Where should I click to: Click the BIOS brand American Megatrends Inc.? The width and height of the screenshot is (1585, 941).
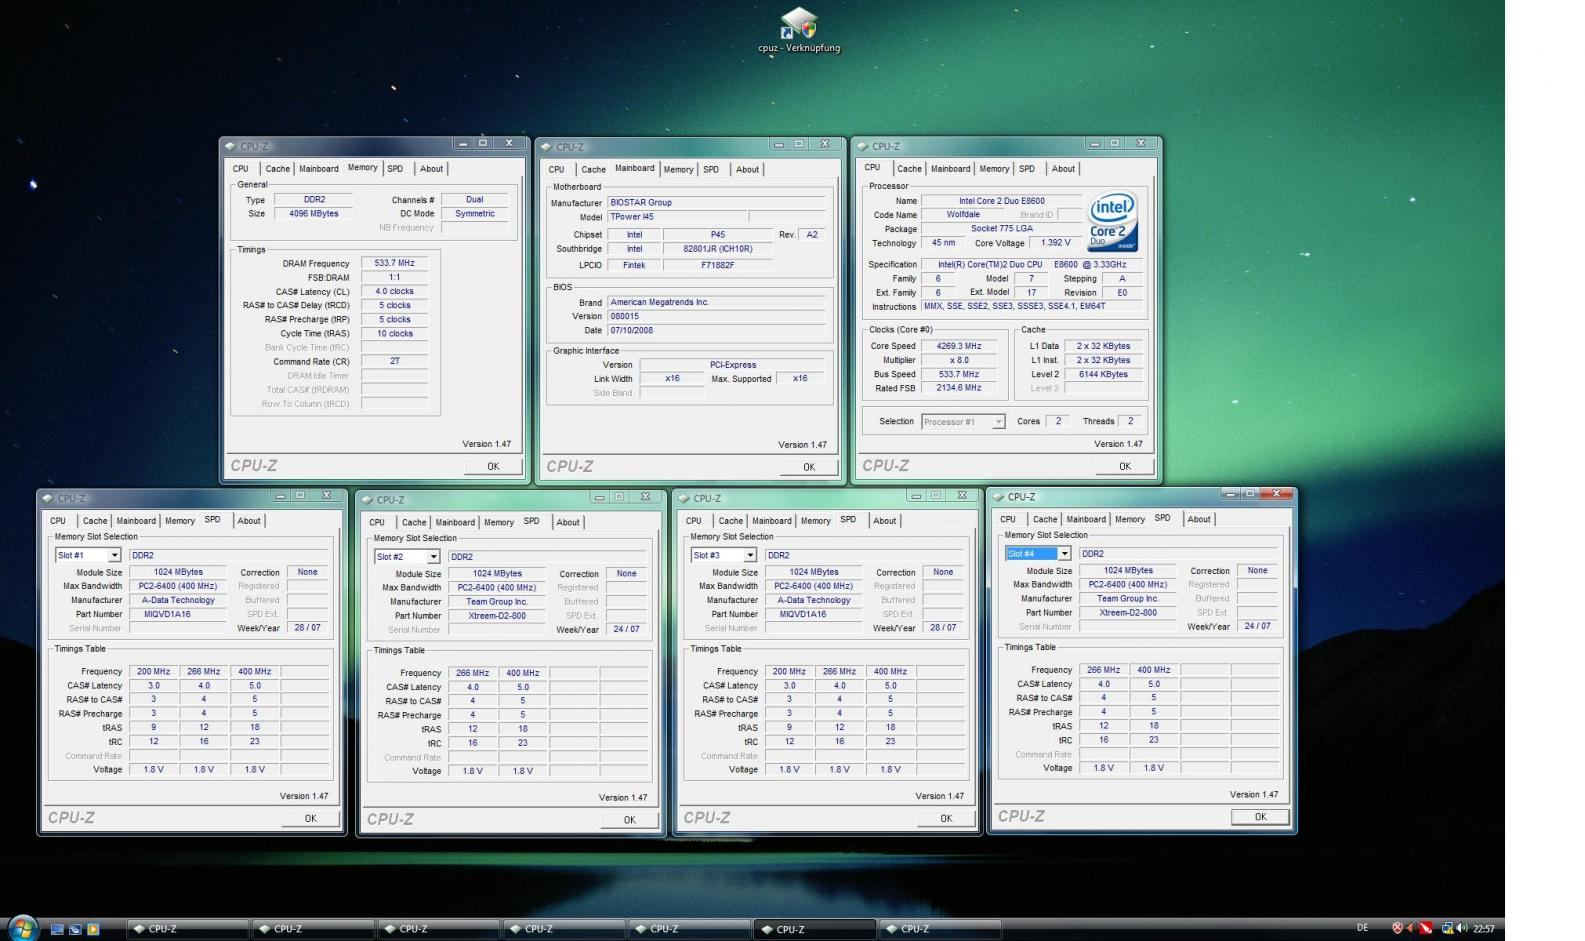pos(717,302)
